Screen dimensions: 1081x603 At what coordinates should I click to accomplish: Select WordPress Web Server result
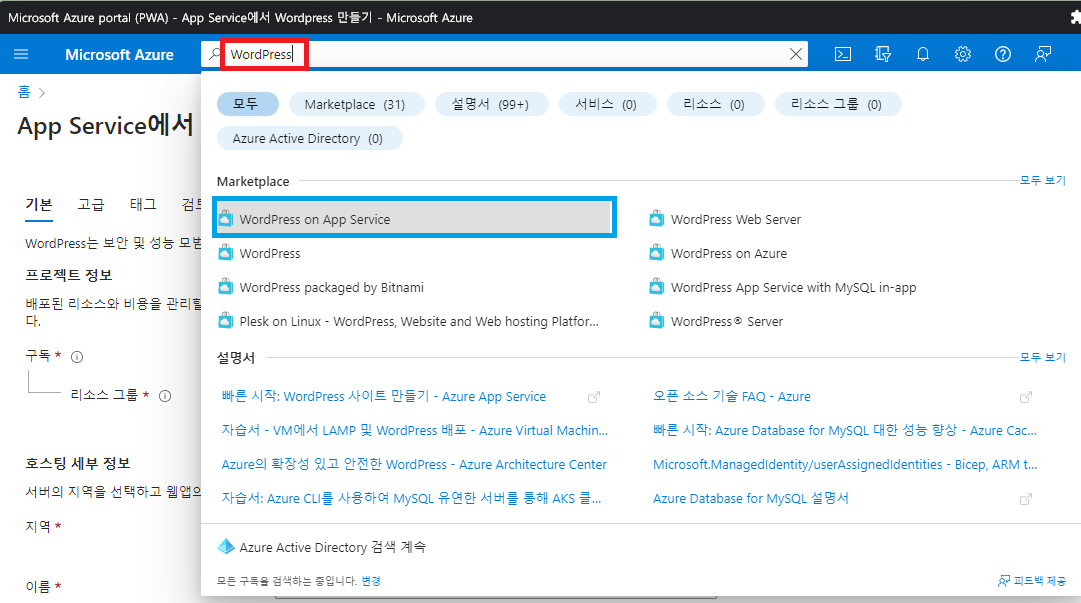click(736, 219)
